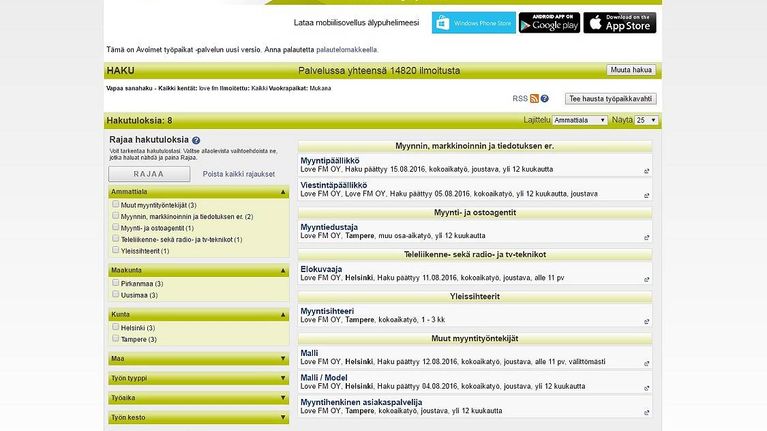Viewport: 767px width, 431px height.
Task: Check Myynnin, markkinoinnin ja tiedotuksen er. filter
Action: point(115,216)
